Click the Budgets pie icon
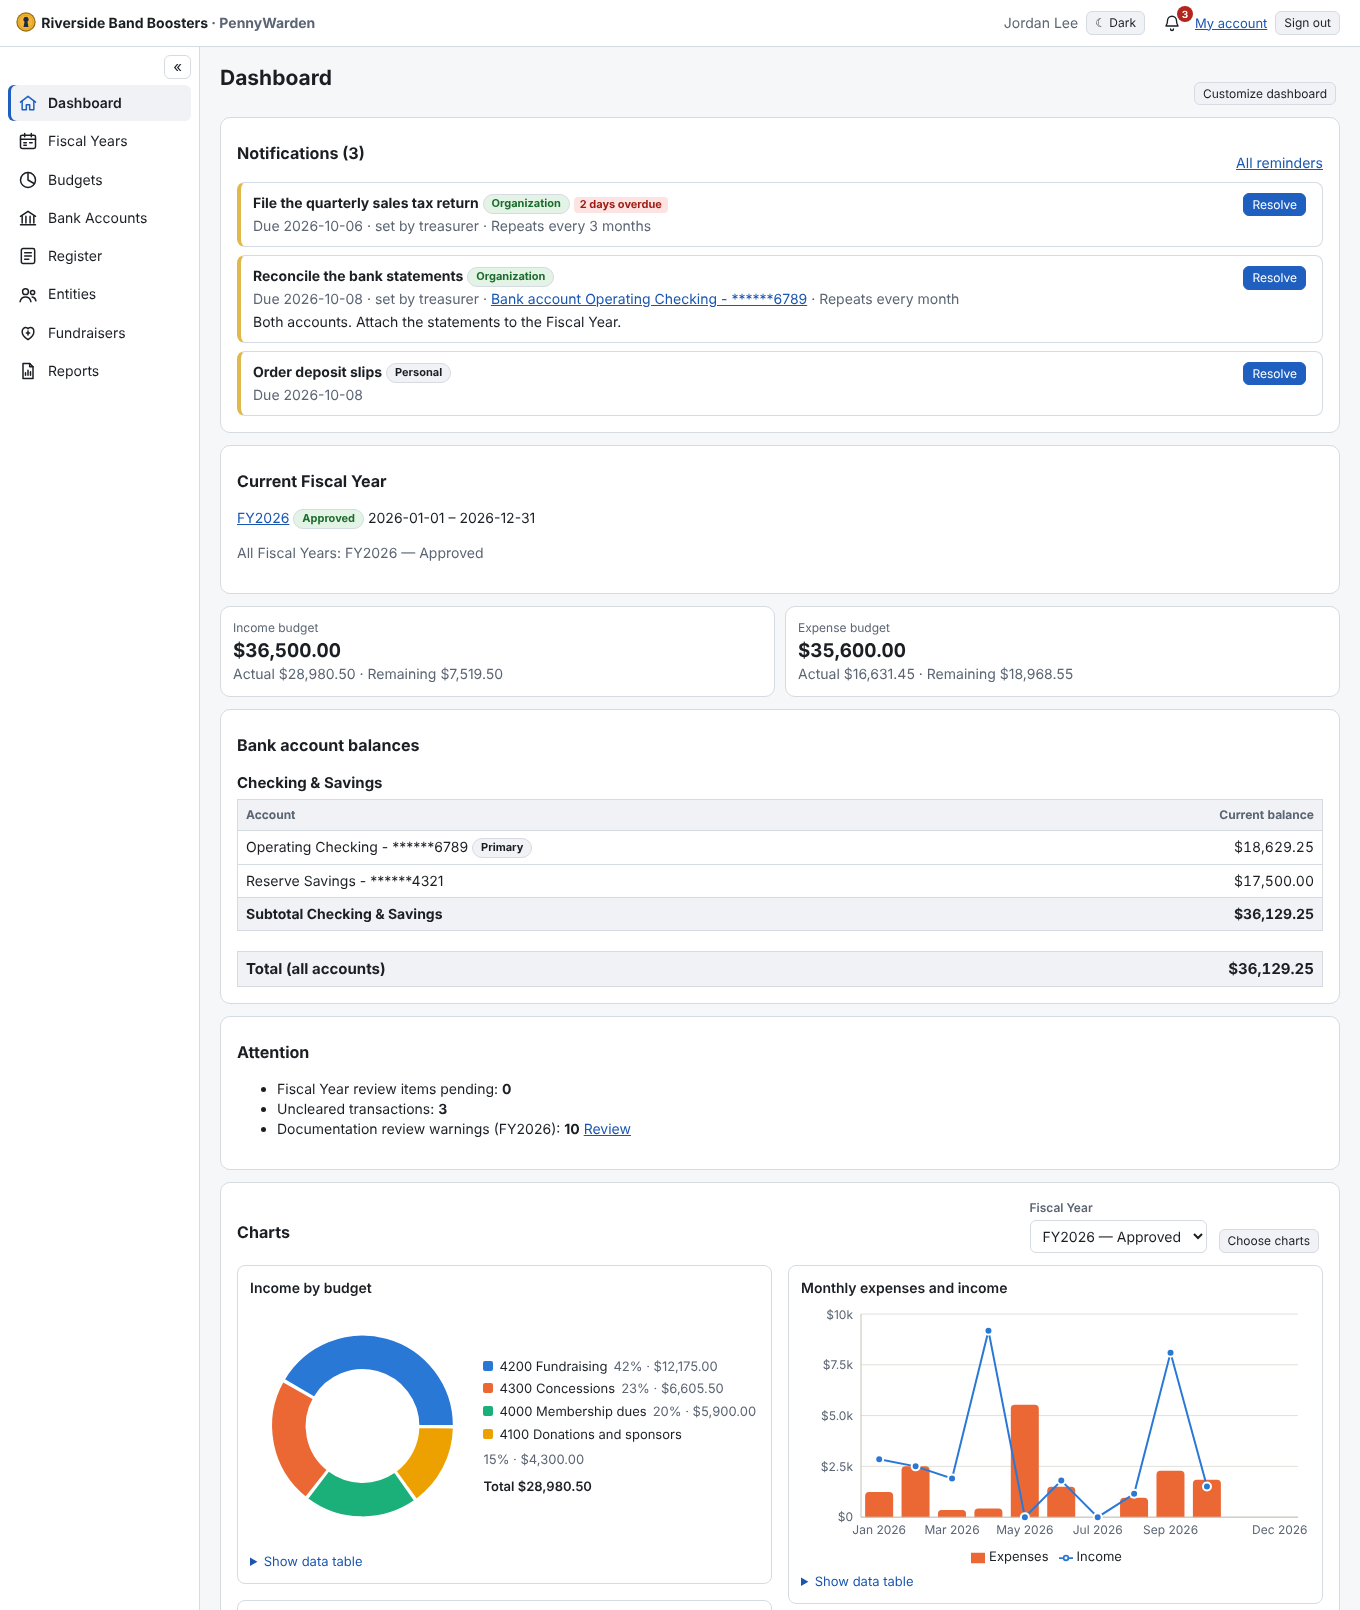Screen dimensions: 1360x1610 tap(28, 180)
